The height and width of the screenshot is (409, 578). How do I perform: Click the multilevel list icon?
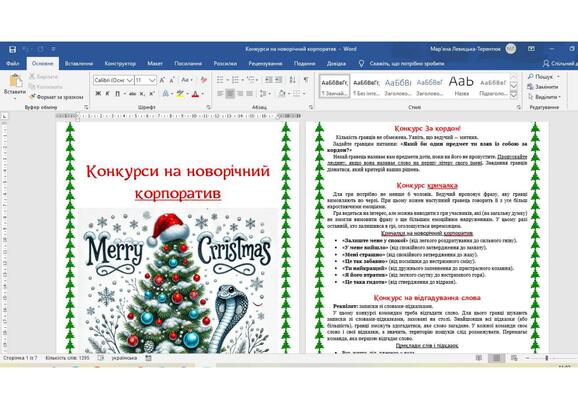click(x=251, y=80)
